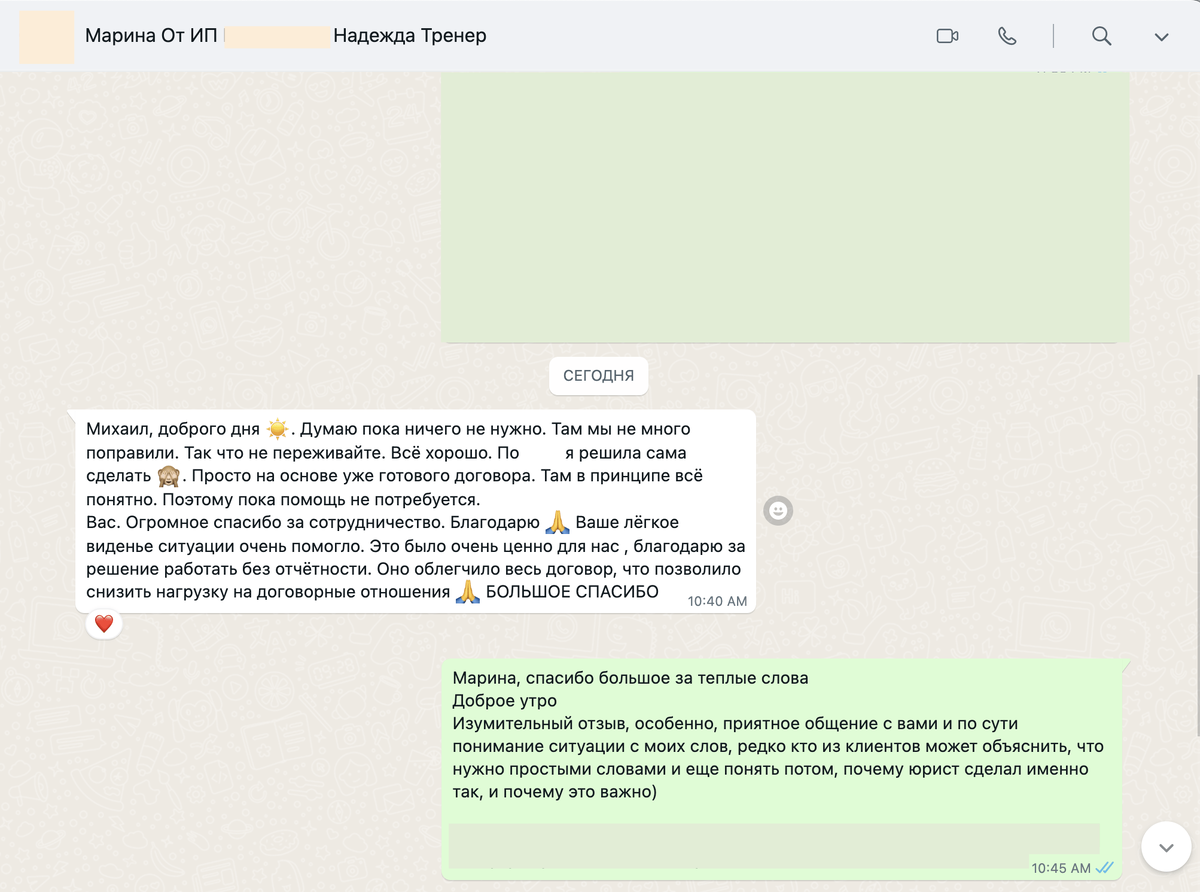1200x892 pixels.
Task: Click the monkey emoji in Marina's message
Action: [x=168, y=476]
